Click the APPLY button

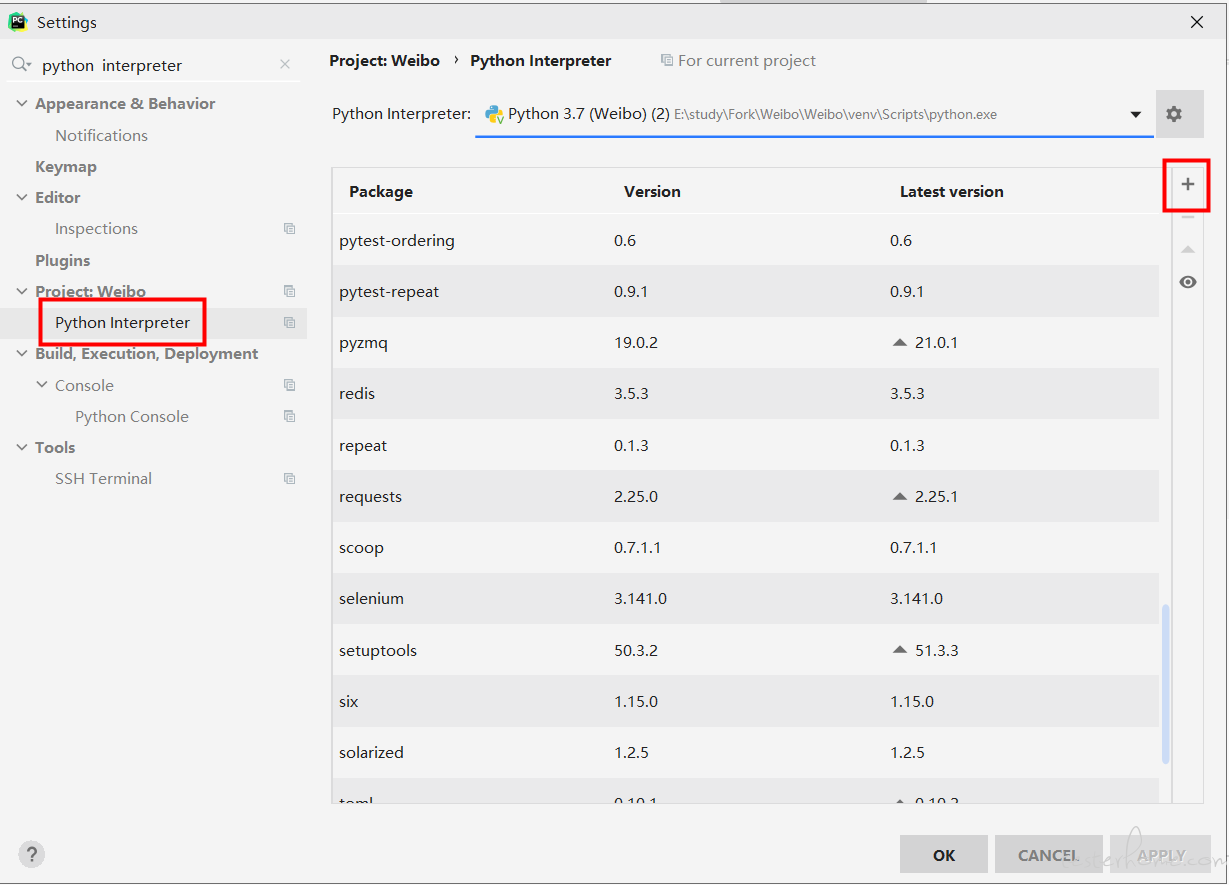1161,855
